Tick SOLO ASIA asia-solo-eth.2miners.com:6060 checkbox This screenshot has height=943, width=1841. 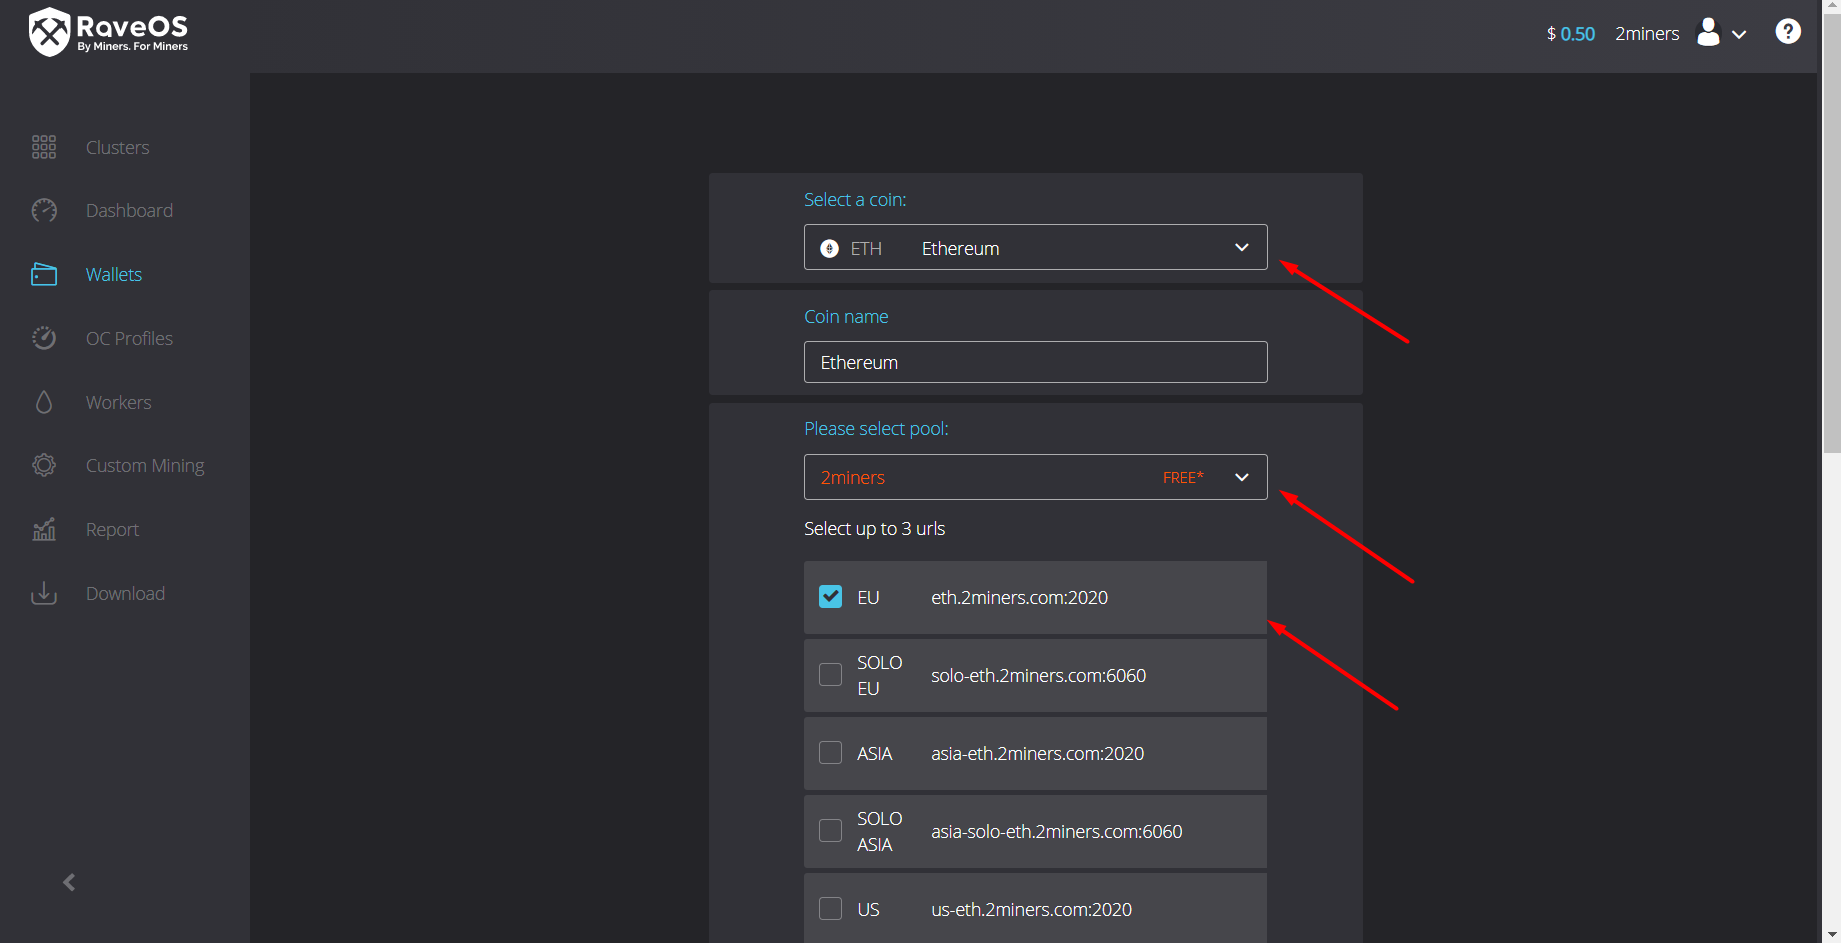coord(830,831)
